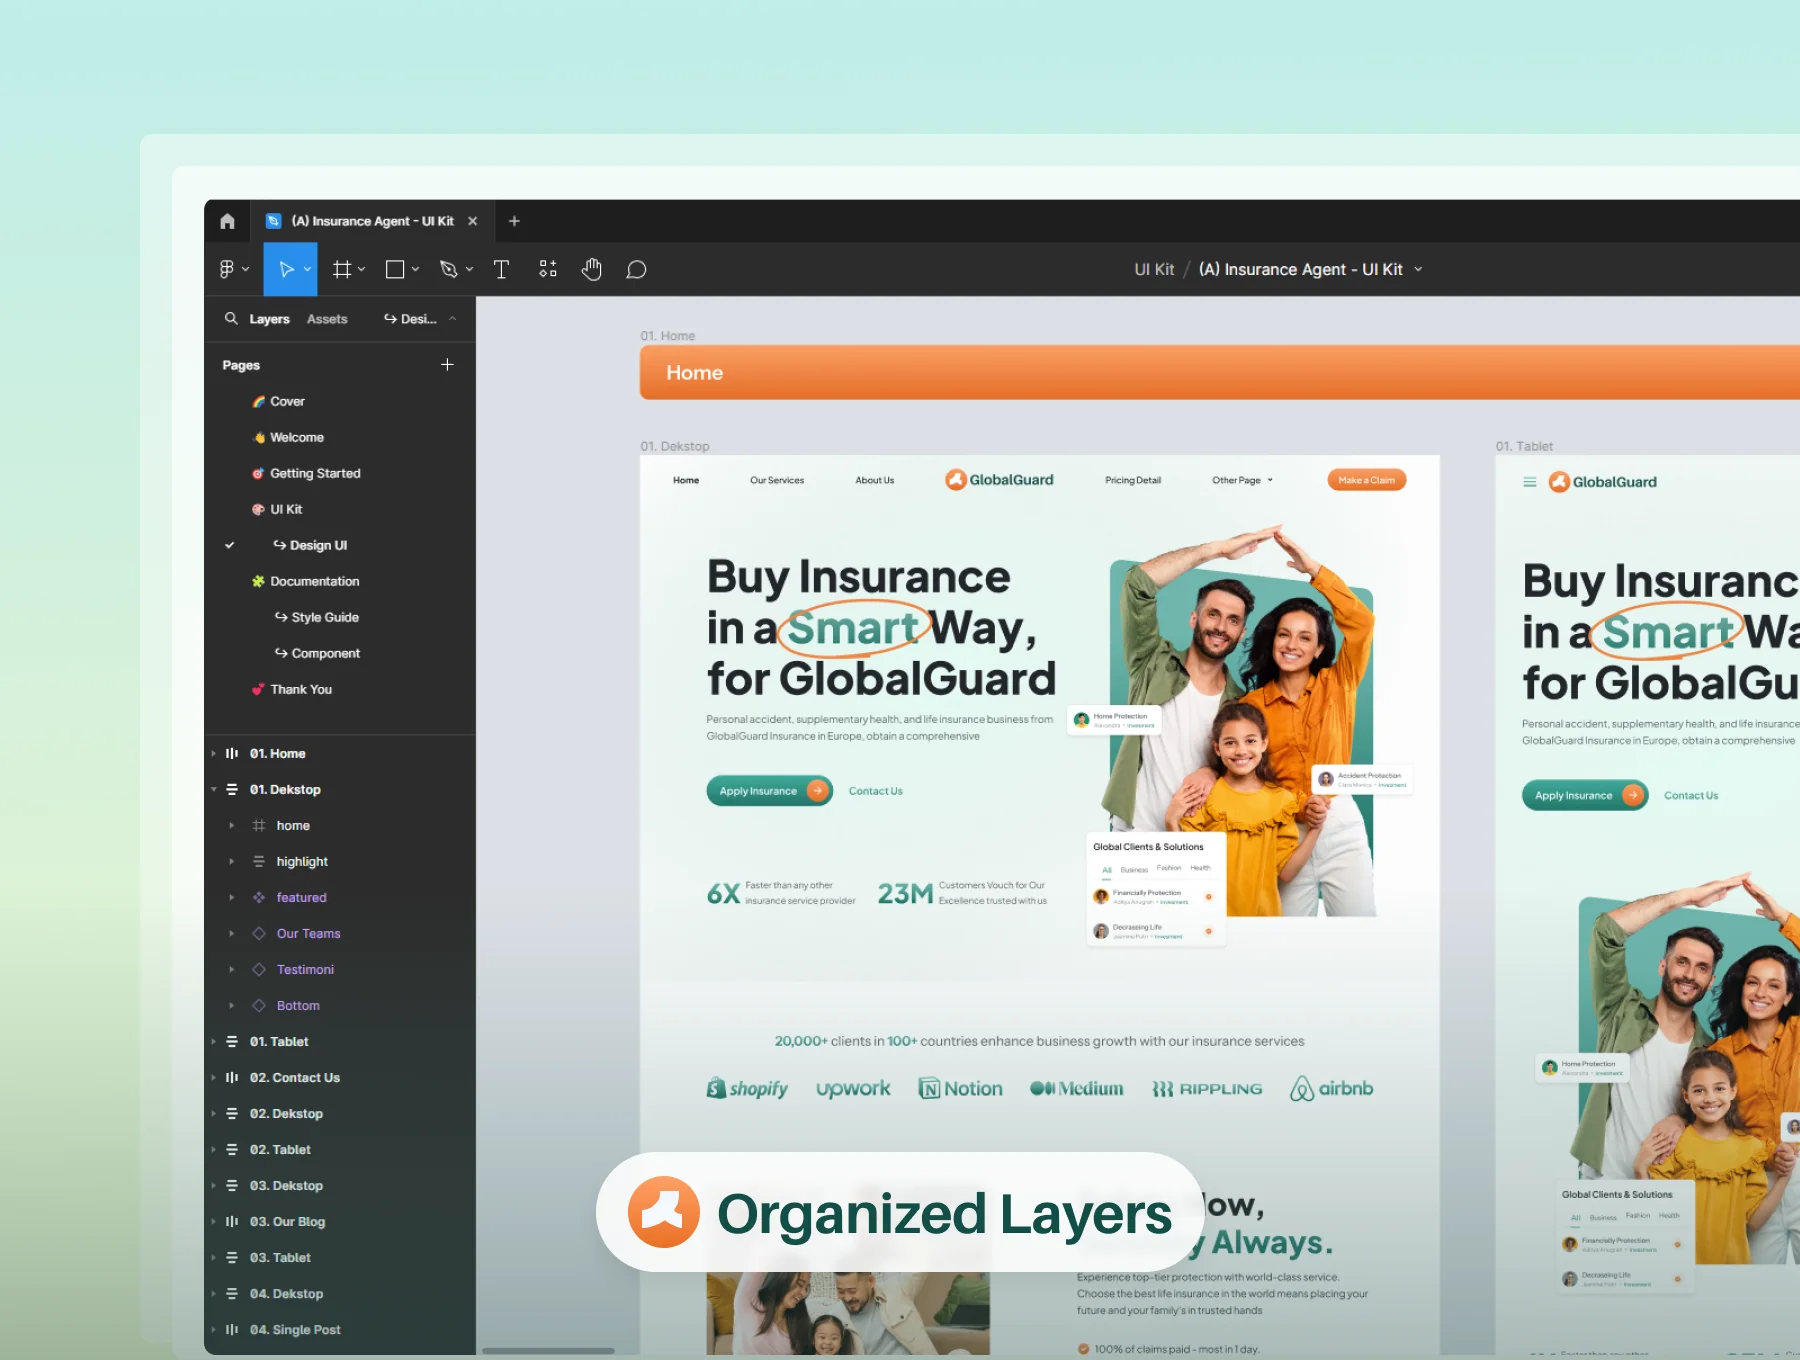Click About Us nav link
Image resolution: width=1800 pixels, height=1360 pixels.
(874, 480)
